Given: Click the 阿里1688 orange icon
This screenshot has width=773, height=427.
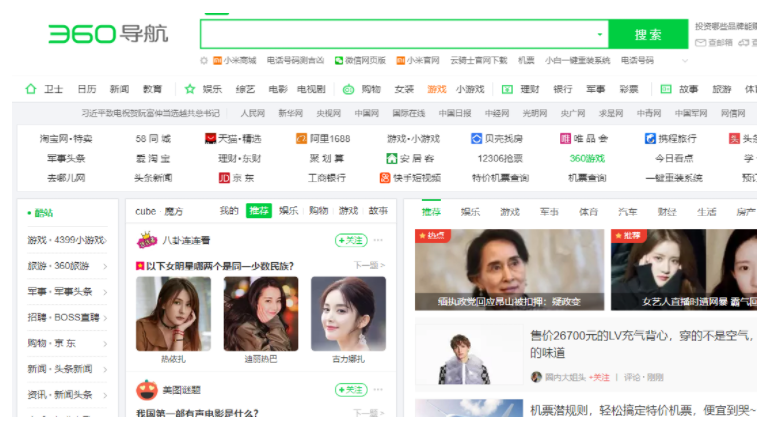Looking at the screenshot, I should [301, 139].
